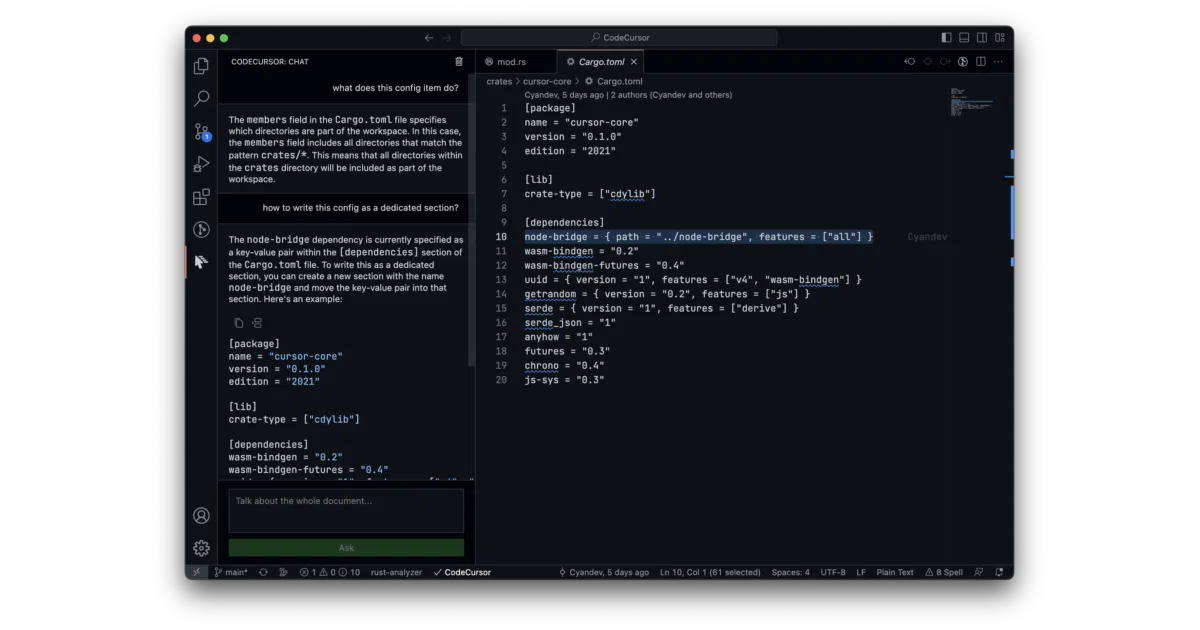
Task: Click the serde_json line in editor
Action: [x=570, y=323]
